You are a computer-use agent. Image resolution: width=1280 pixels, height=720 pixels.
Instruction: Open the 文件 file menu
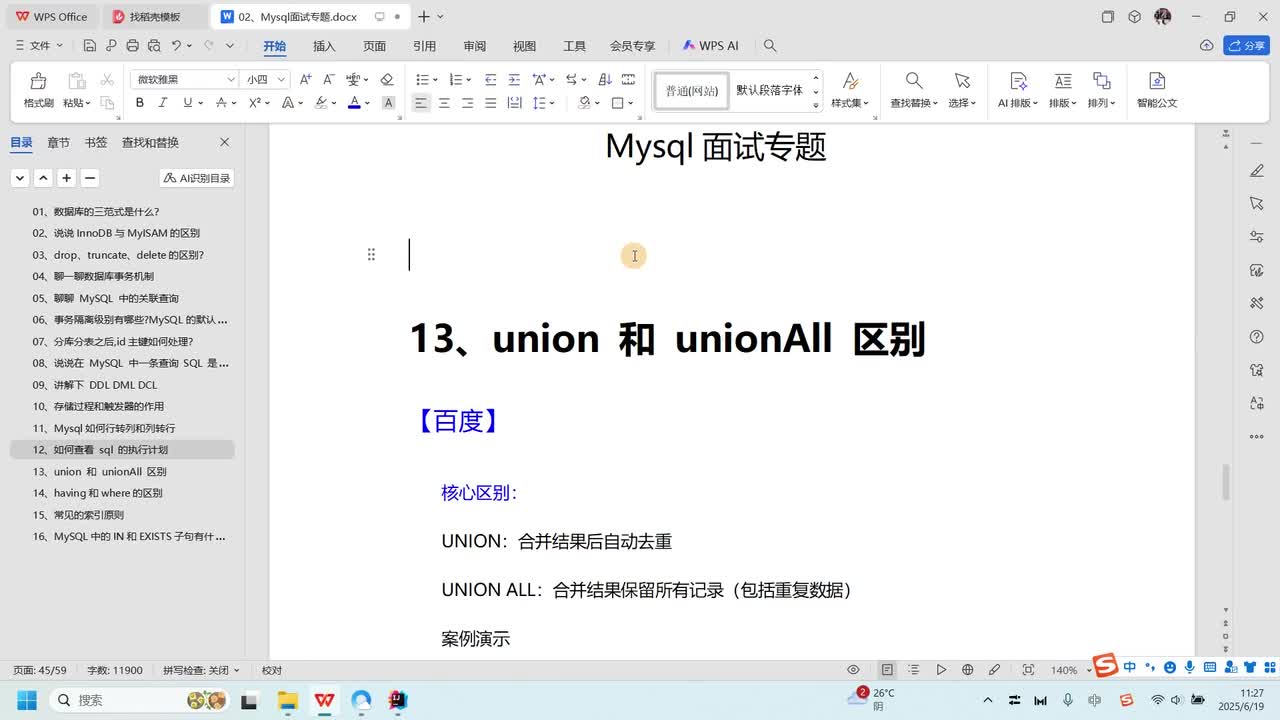(x=40, y=46)
